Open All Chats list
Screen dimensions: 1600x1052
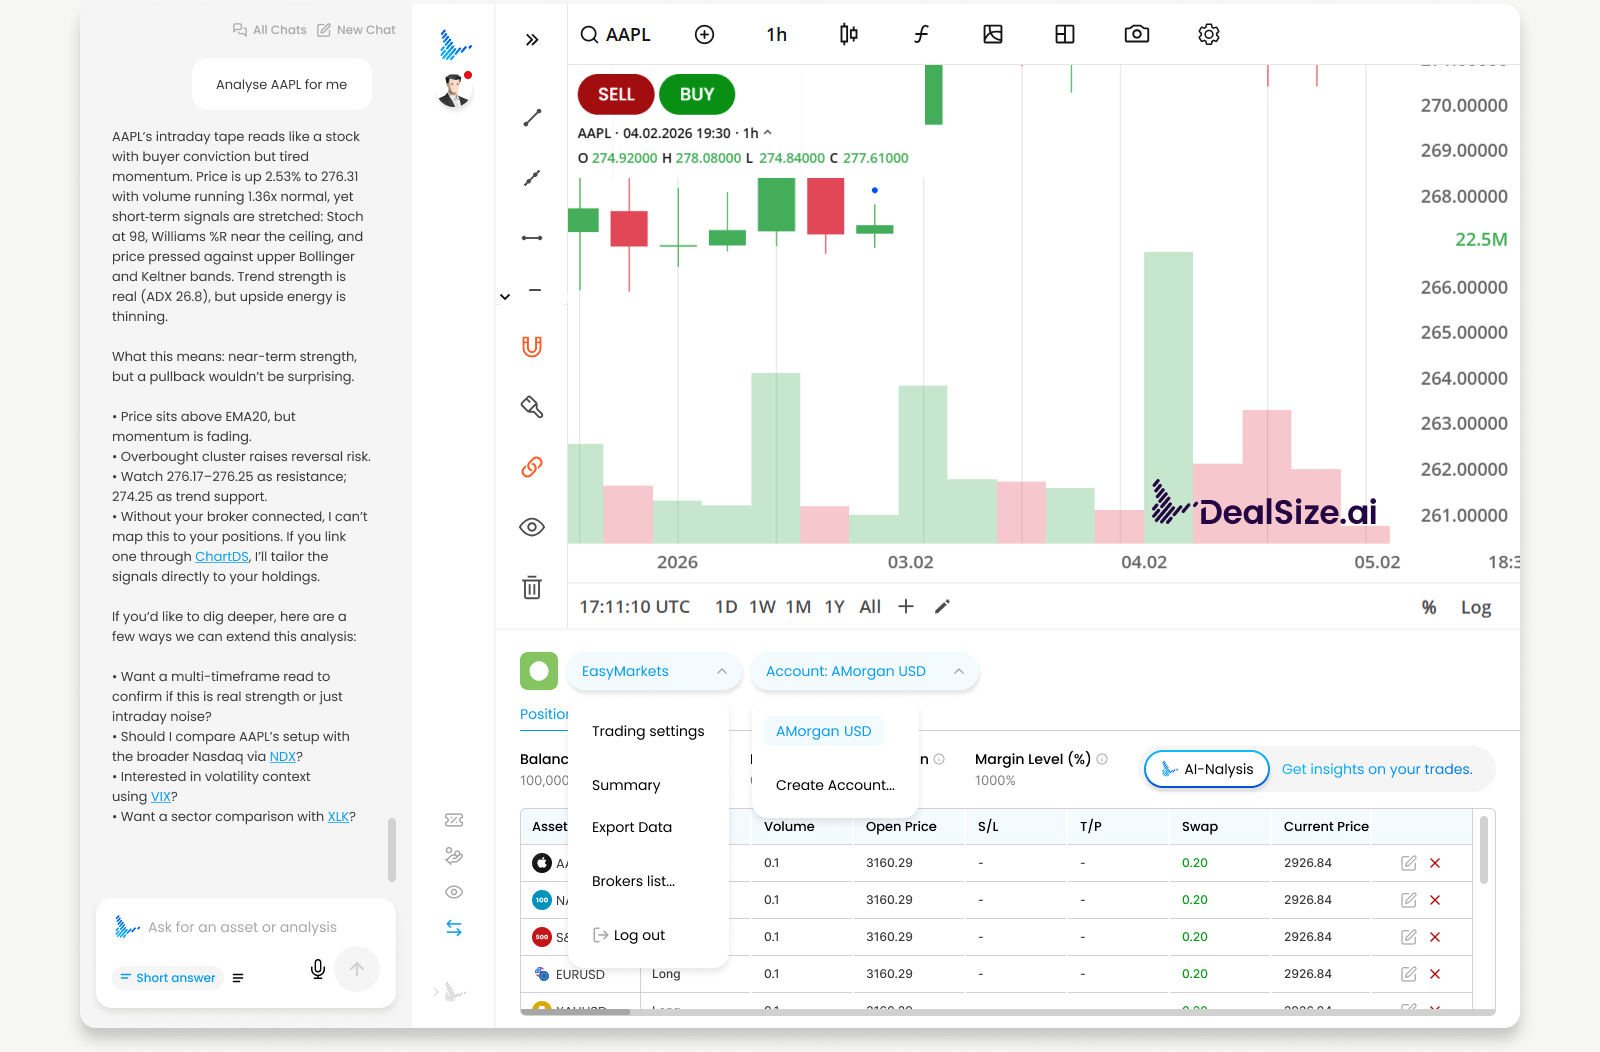tap(270, 30)
